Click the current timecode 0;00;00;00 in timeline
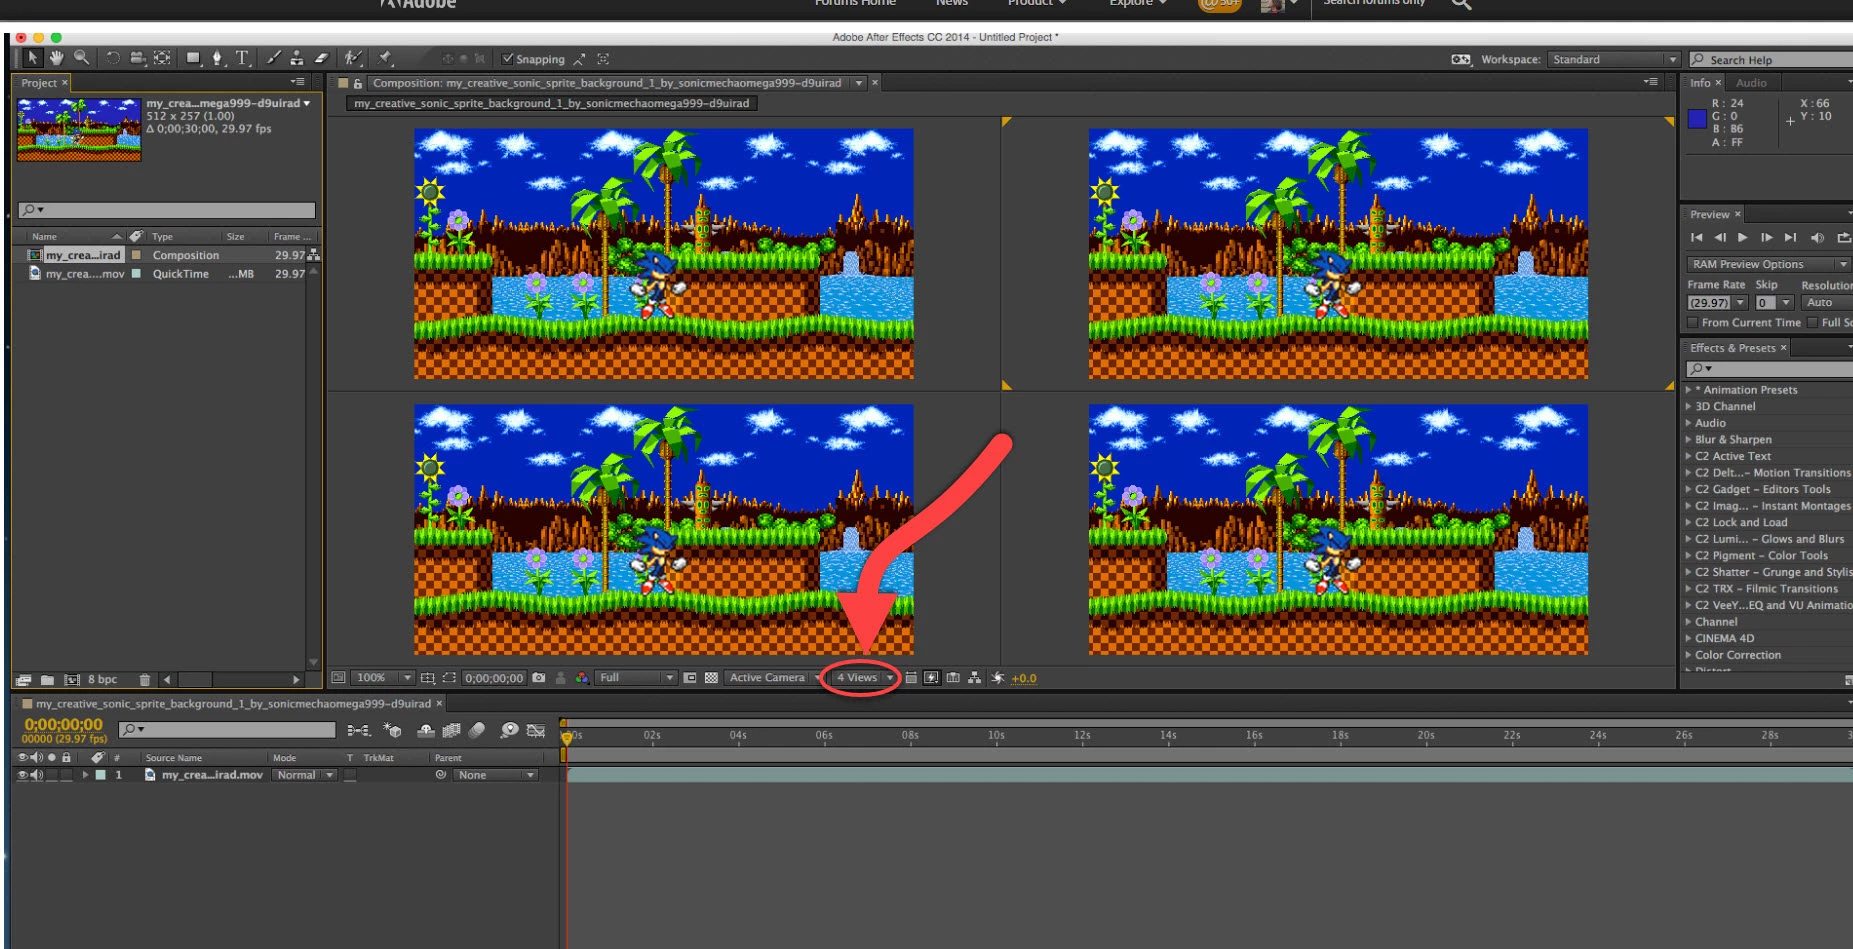The width and height of the screenshot is (1853, 949). 63,724
